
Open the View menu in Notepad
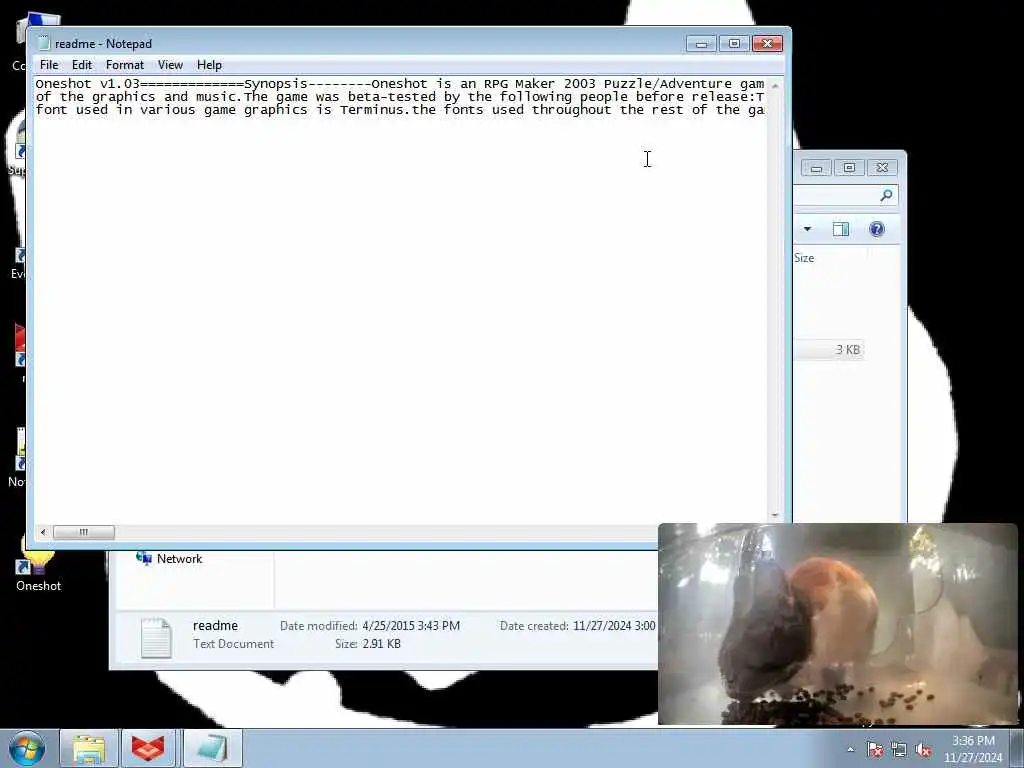click(170, 65)
